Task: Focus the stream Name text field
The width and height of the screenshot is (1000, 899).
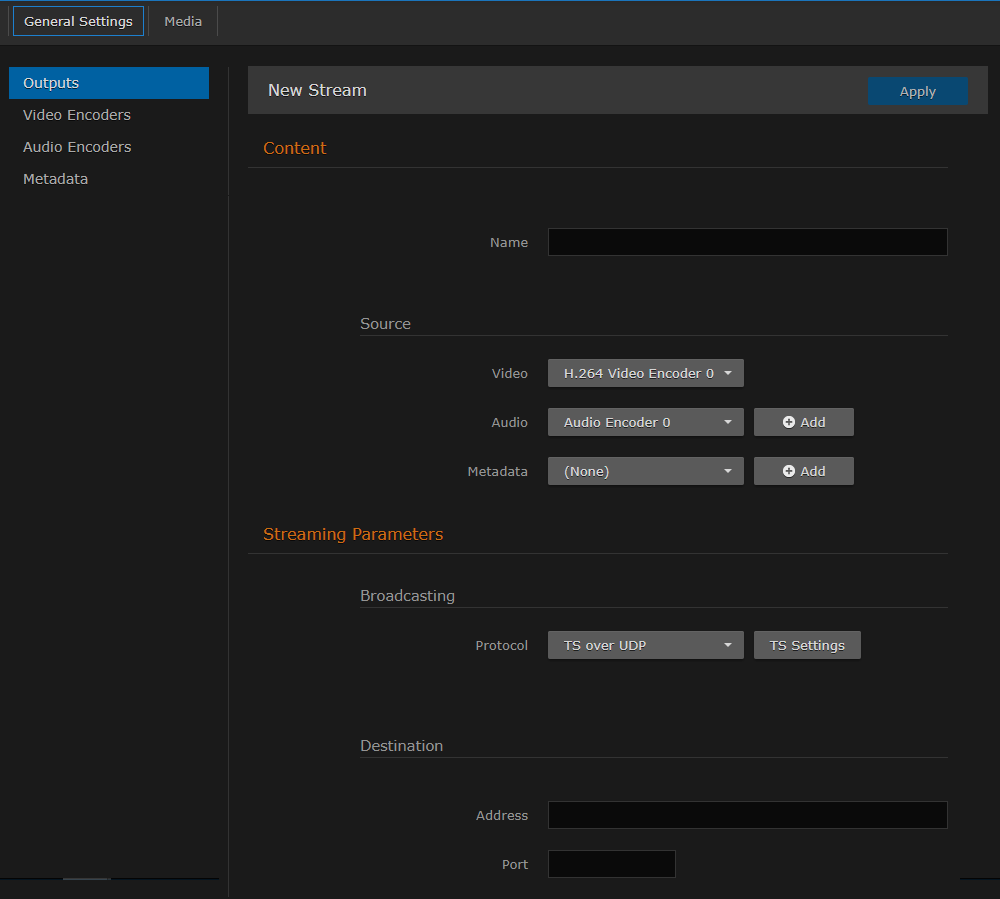Action: pyautogui.click(x=747, y=242)
